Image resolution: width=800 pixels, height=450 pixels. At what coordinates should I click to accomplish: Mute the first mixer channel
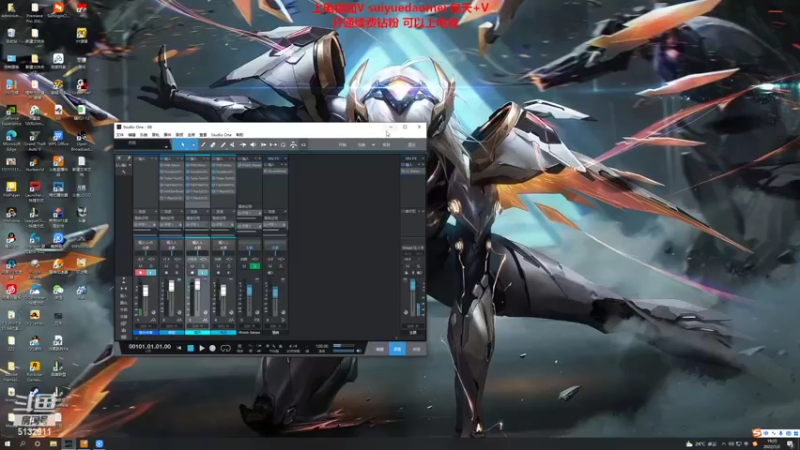(140, 266)
